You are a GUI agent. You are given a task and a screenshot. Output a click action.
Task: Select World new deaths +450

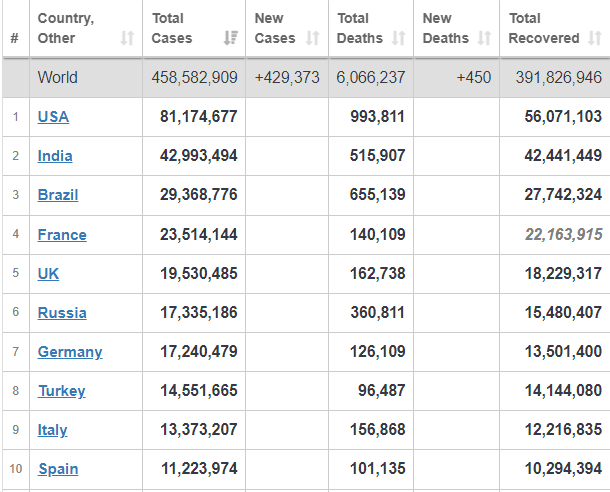click(474, 77)
